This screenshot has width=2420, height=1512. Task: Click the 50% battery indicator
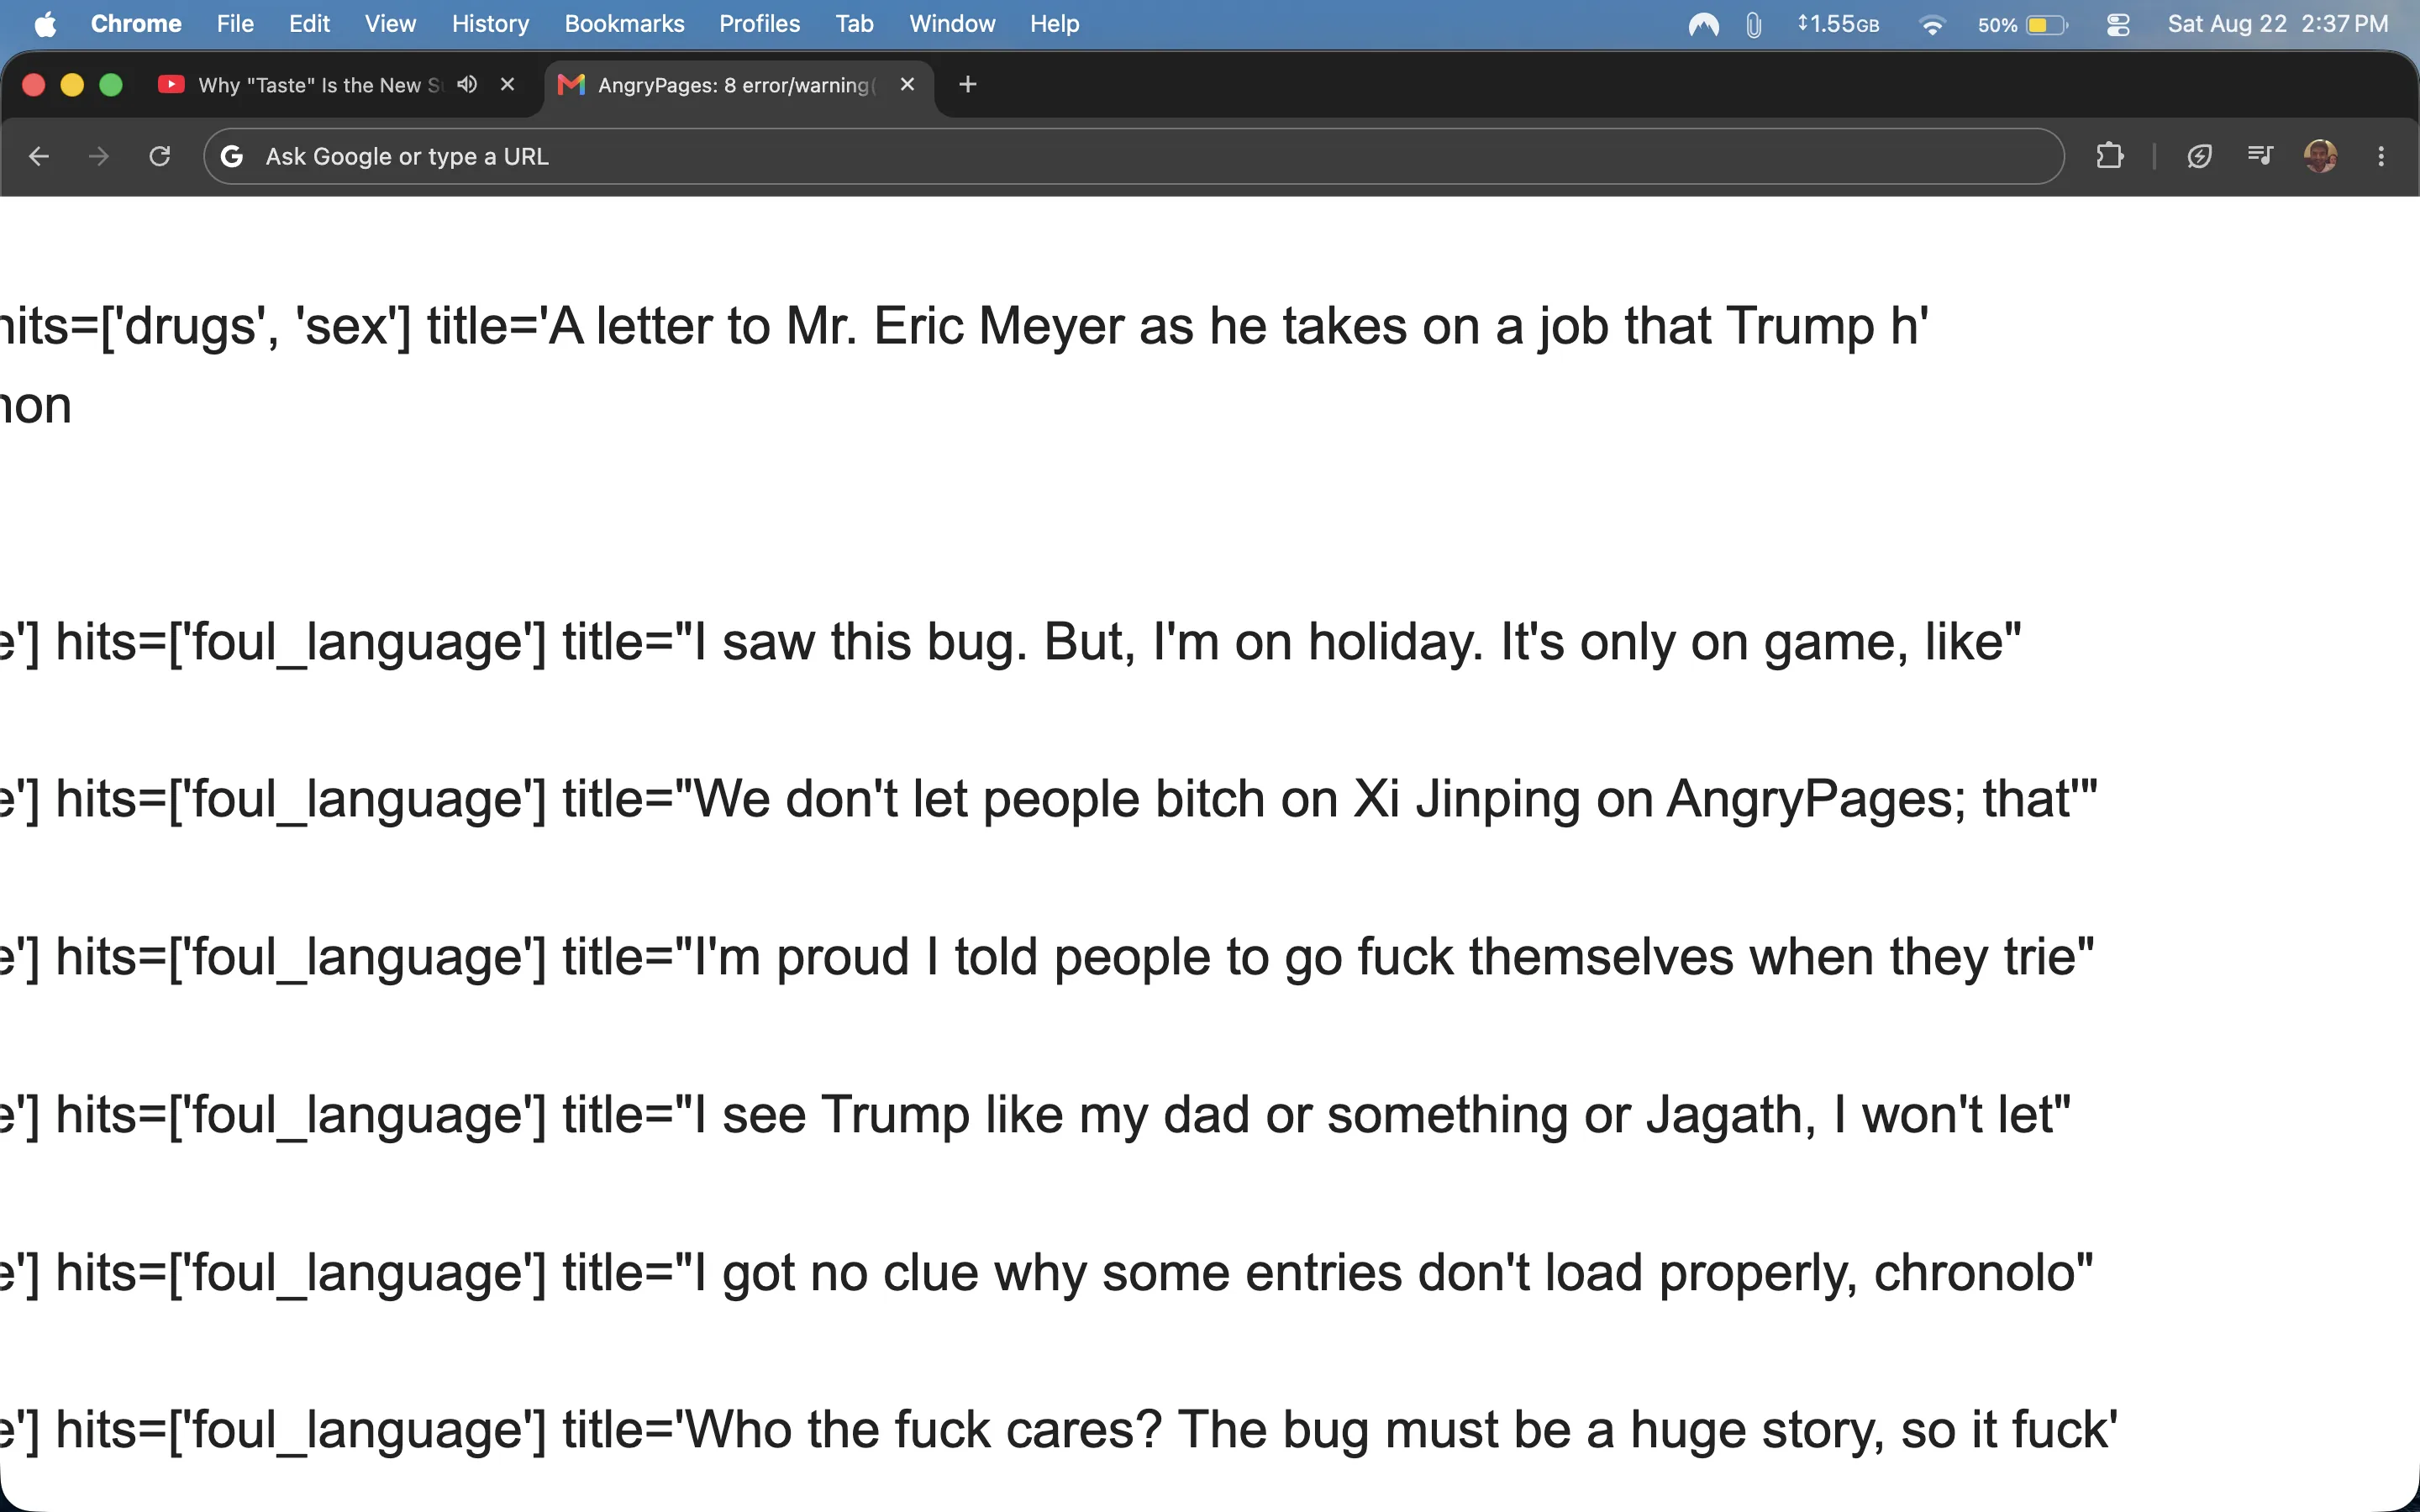(x=2022, y=24)
